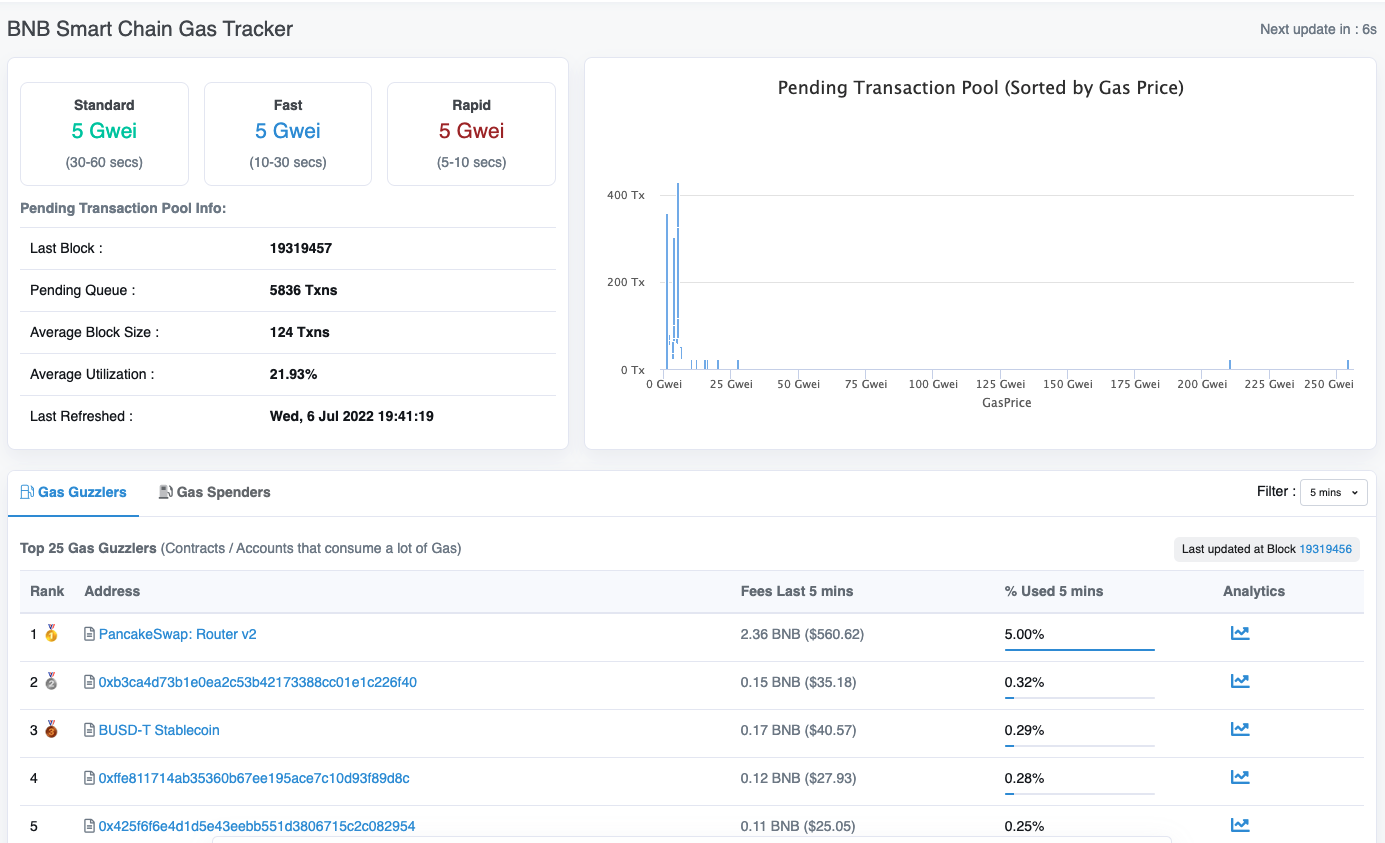Click the 5.00% usage progress bar
The width and height of the screenshot is (1385, 843).
[1079, 650]
